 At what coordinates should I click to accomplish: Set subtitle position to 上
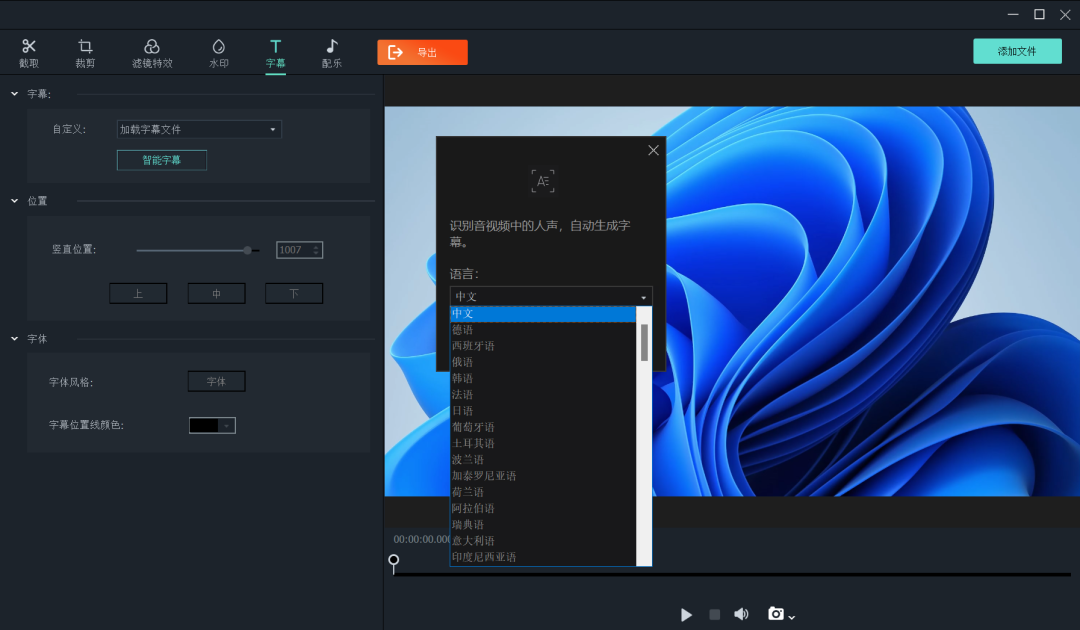tap(138, 293)
